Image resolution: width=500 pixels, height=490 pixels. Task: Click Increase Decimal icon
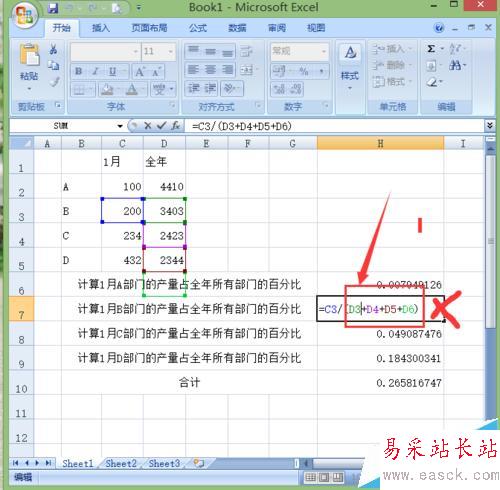tap(279, 89)
